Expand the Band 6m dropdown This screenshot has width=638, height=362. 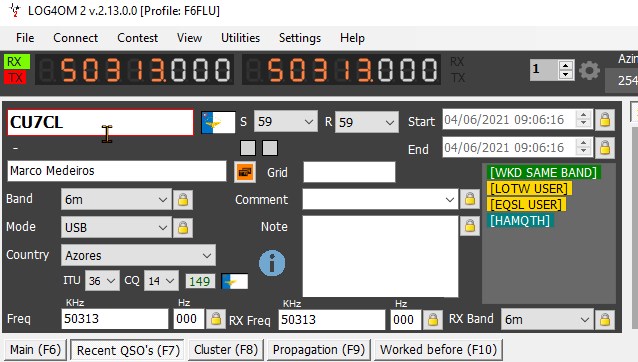(x=116, y=199)
